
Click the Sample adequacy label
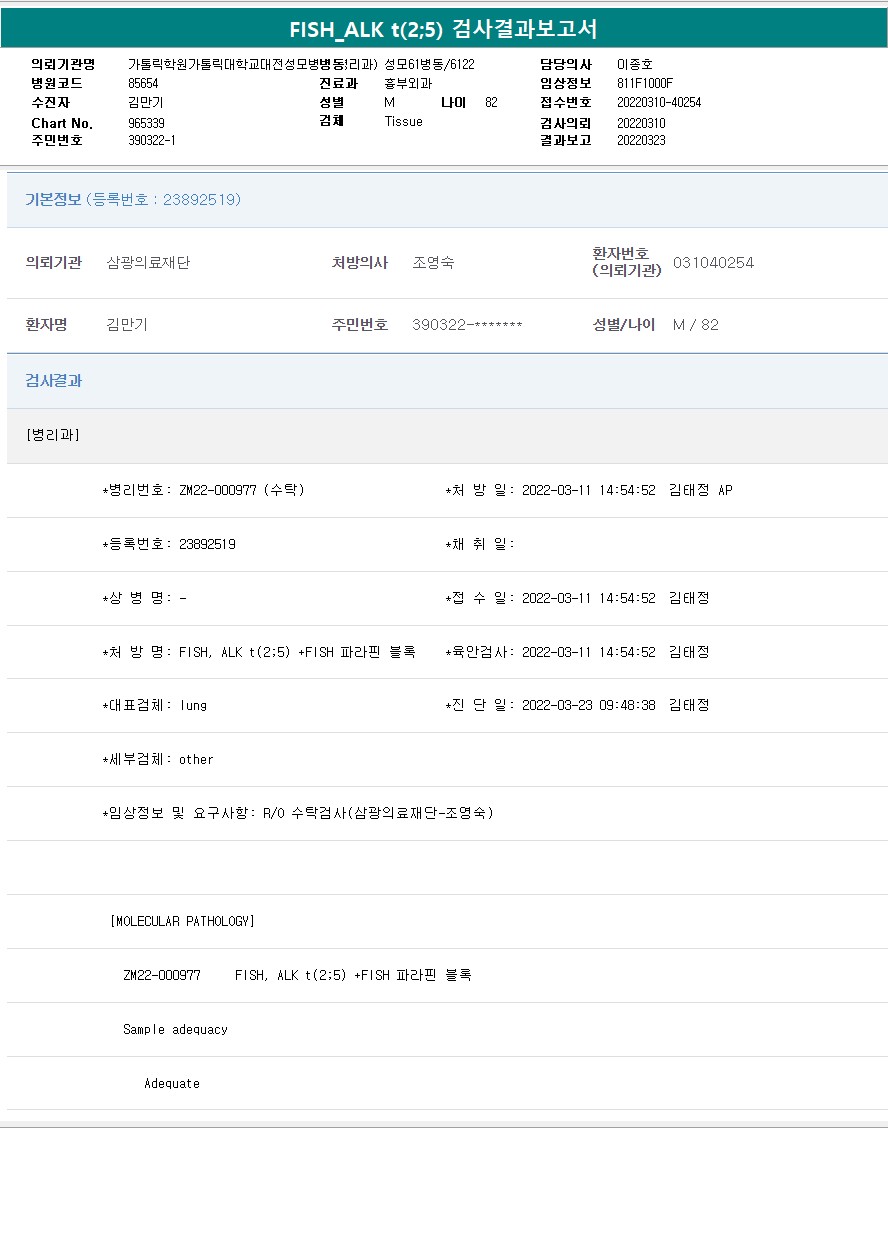pyautogui.click(x=175, y=1029)
